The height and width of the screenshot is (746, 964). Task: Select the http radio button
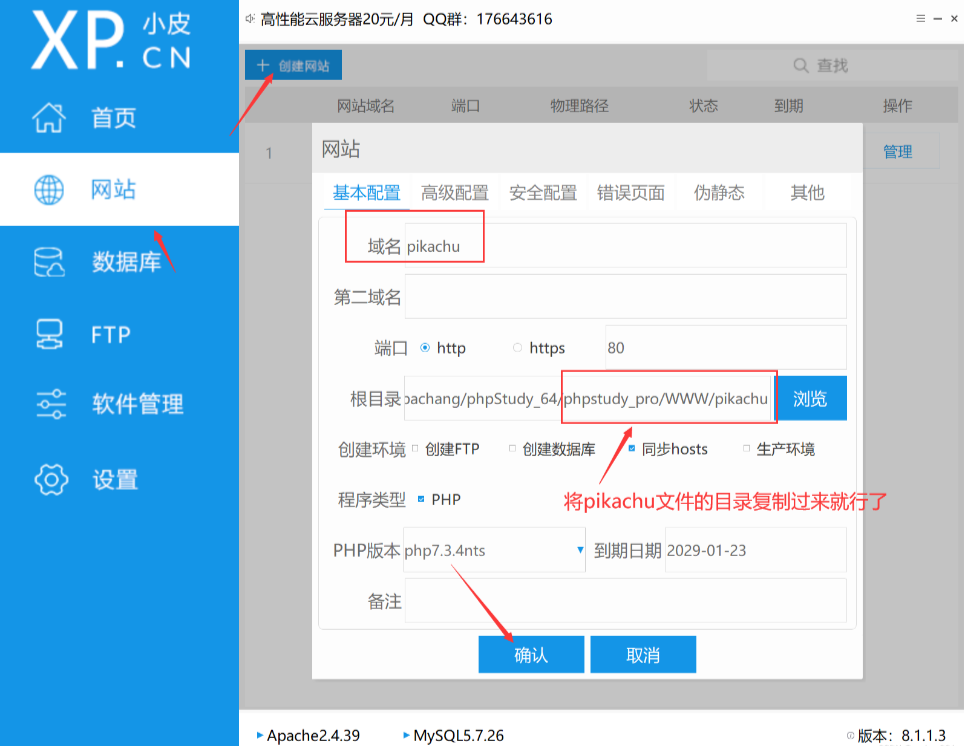pyautogui.click(x=425, y=347)
